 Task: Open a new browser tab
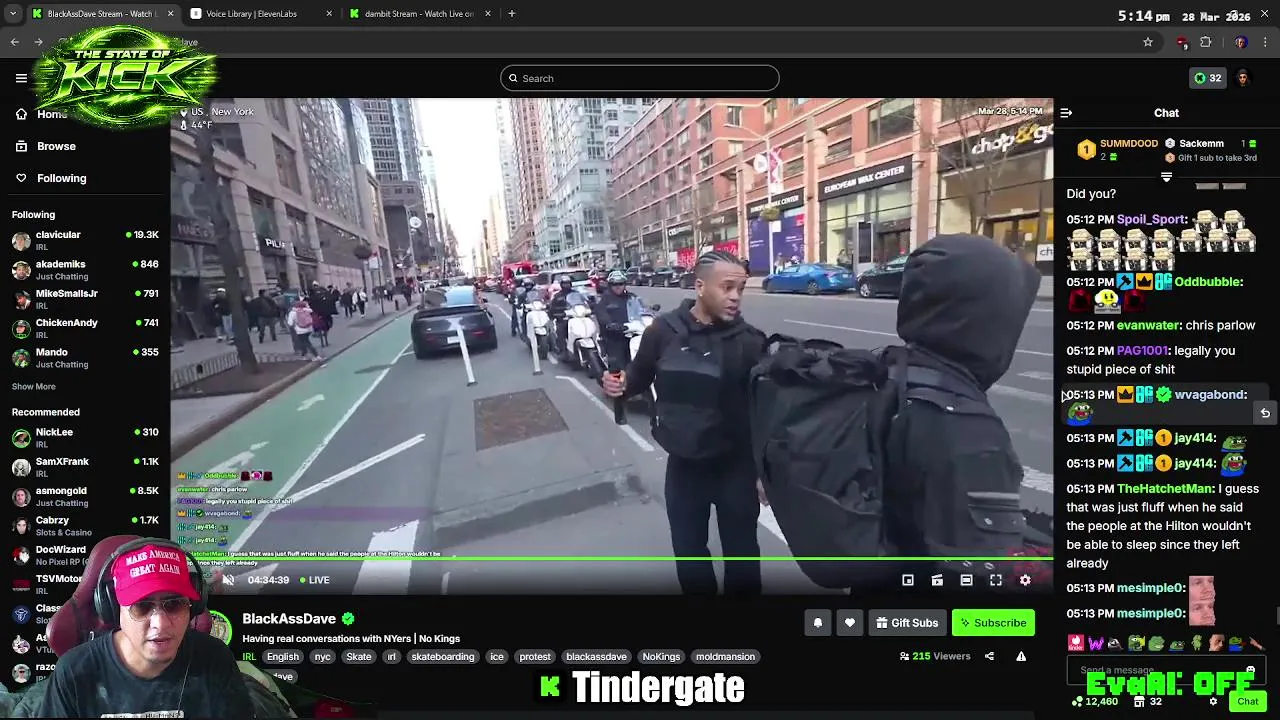(512, 14)
